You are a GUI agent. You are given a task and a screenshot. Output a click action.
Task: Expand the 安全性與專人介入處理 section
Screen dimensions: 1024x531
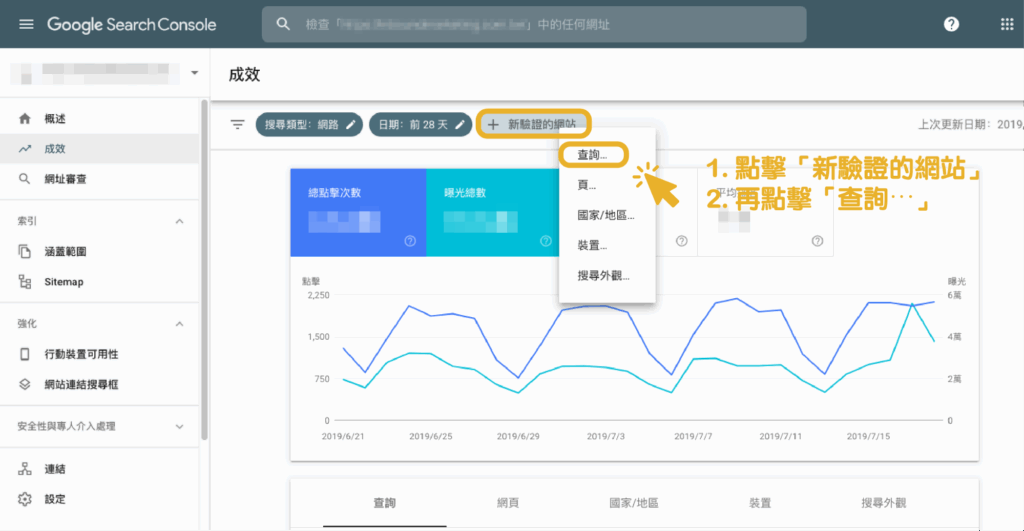[x=180, y=426]
